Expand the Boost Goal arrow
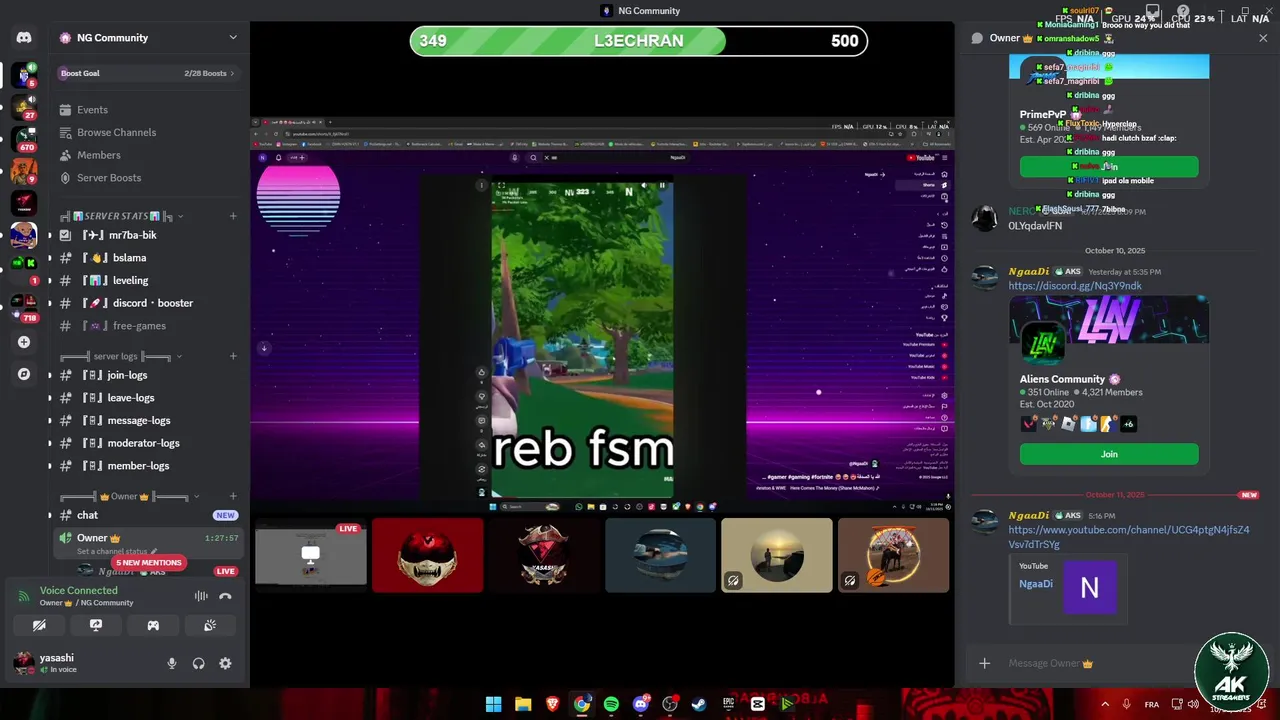The image size is (1280, 720). [x=233, y=73]
